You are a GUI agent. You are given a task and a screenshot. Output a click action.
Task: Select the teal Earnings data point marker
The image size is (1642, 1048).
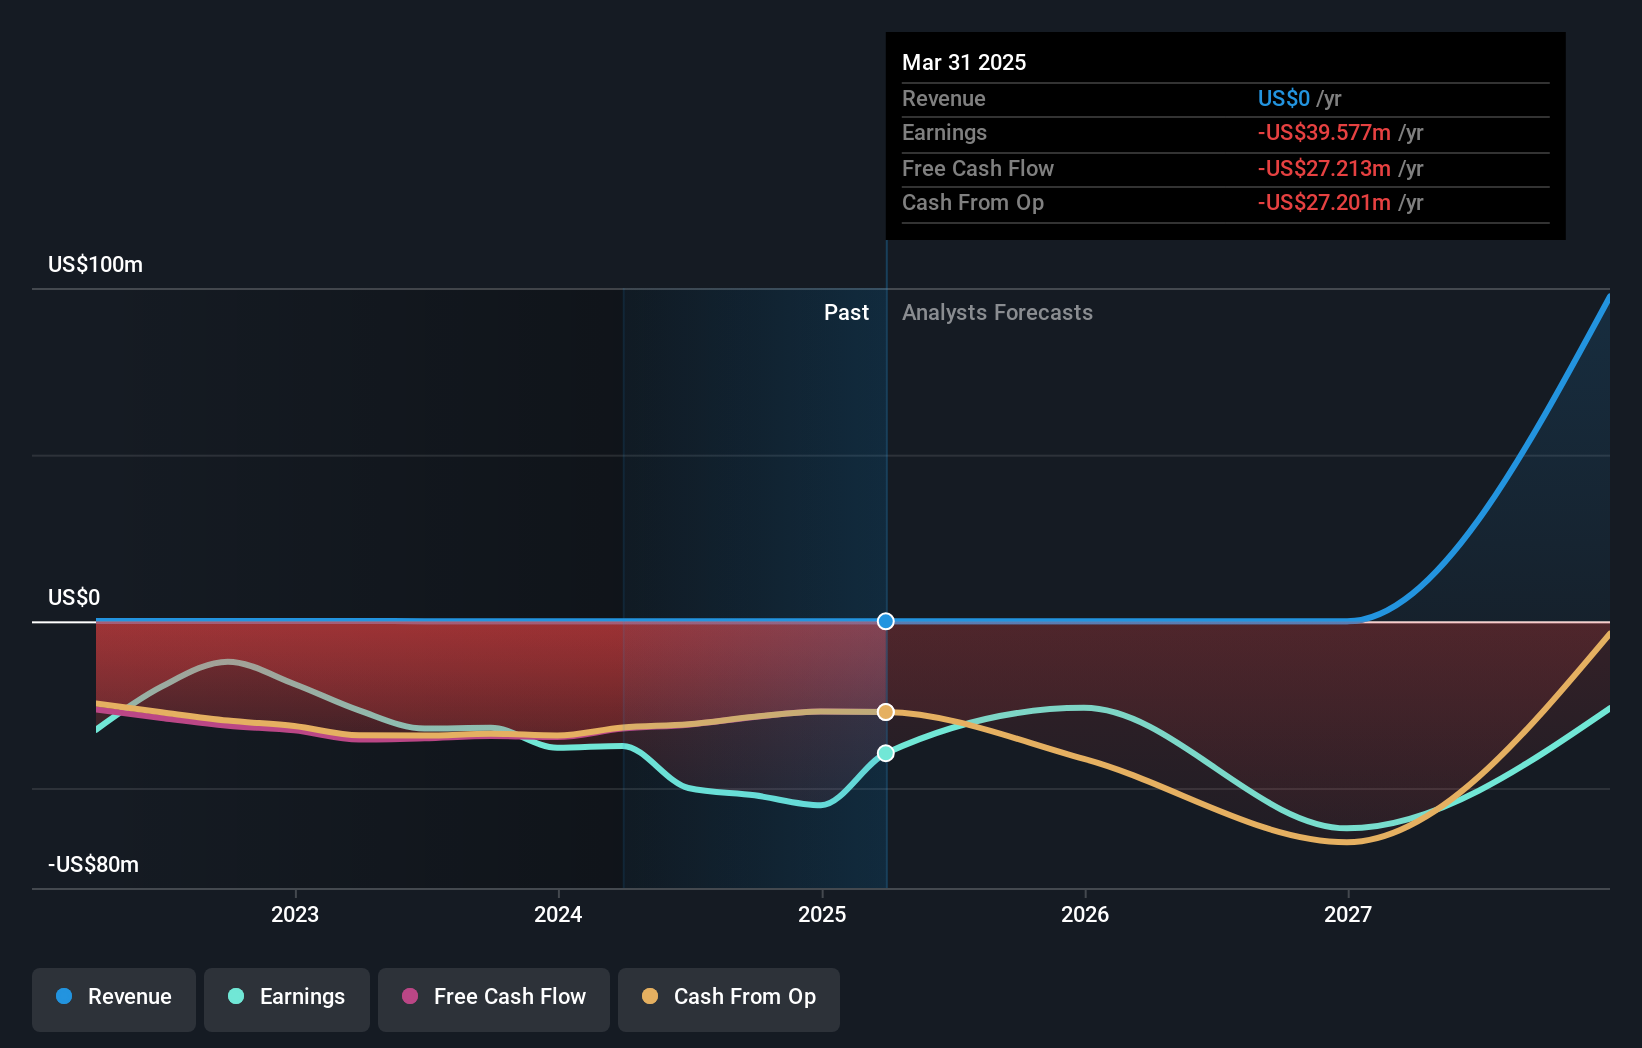click(886, 753)
